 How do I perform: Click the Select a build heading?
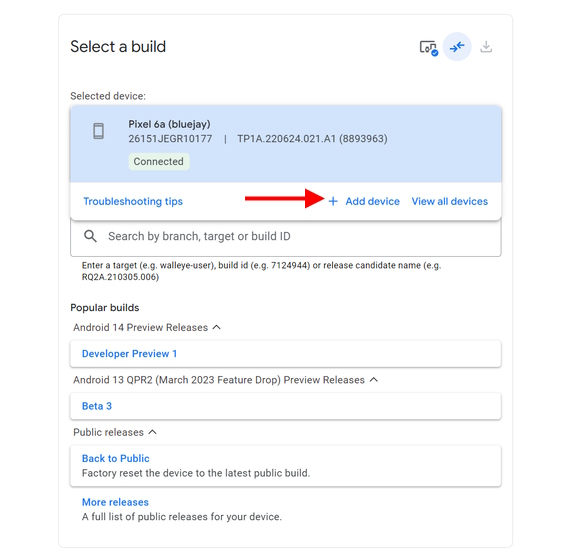pyautogui.click(x=118, y=47)
